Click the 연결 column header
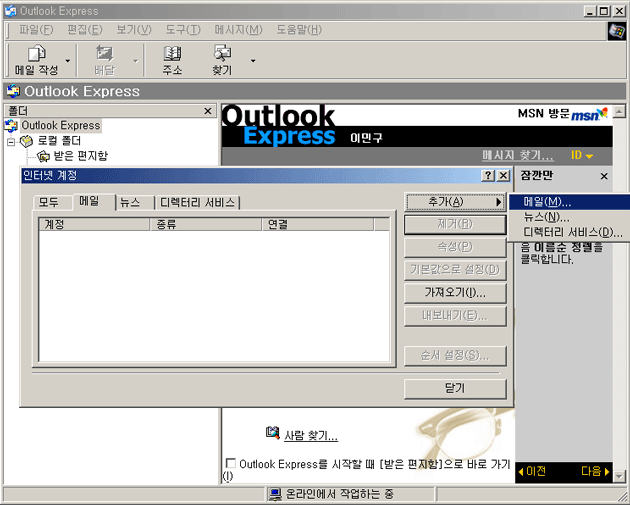 (x=318, y=224)
